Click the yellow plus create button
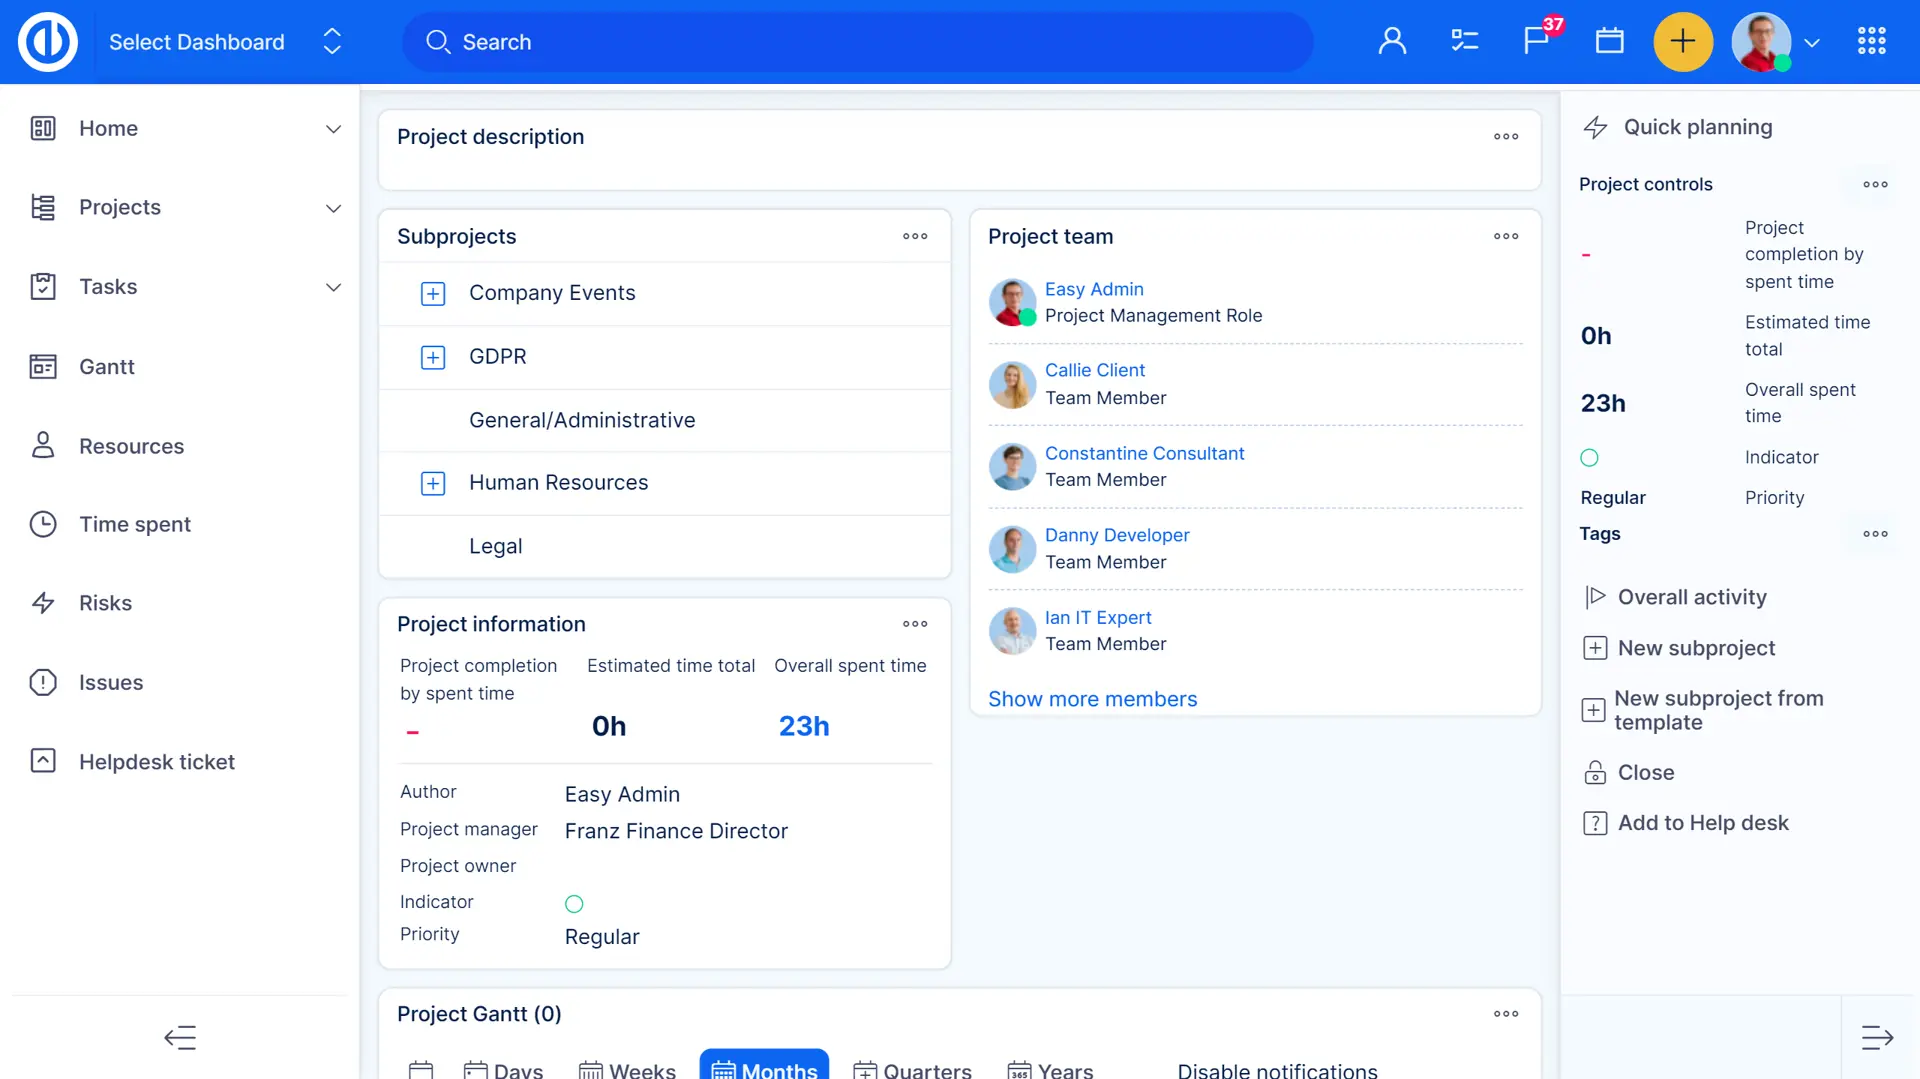The image size is (1920, 1079). pos(1683,41)
